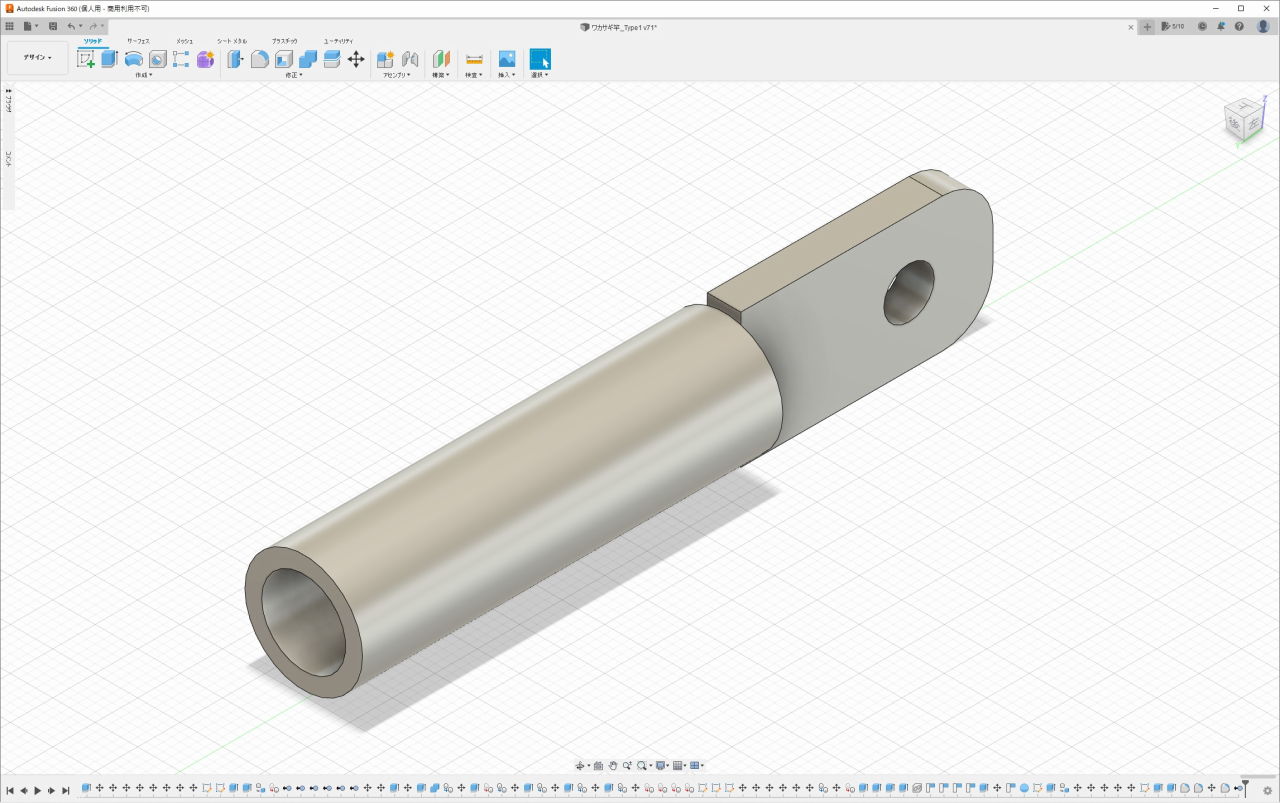Open display settings monitor dropdown
Viewport: 1280px width, 803px height.
662,766
